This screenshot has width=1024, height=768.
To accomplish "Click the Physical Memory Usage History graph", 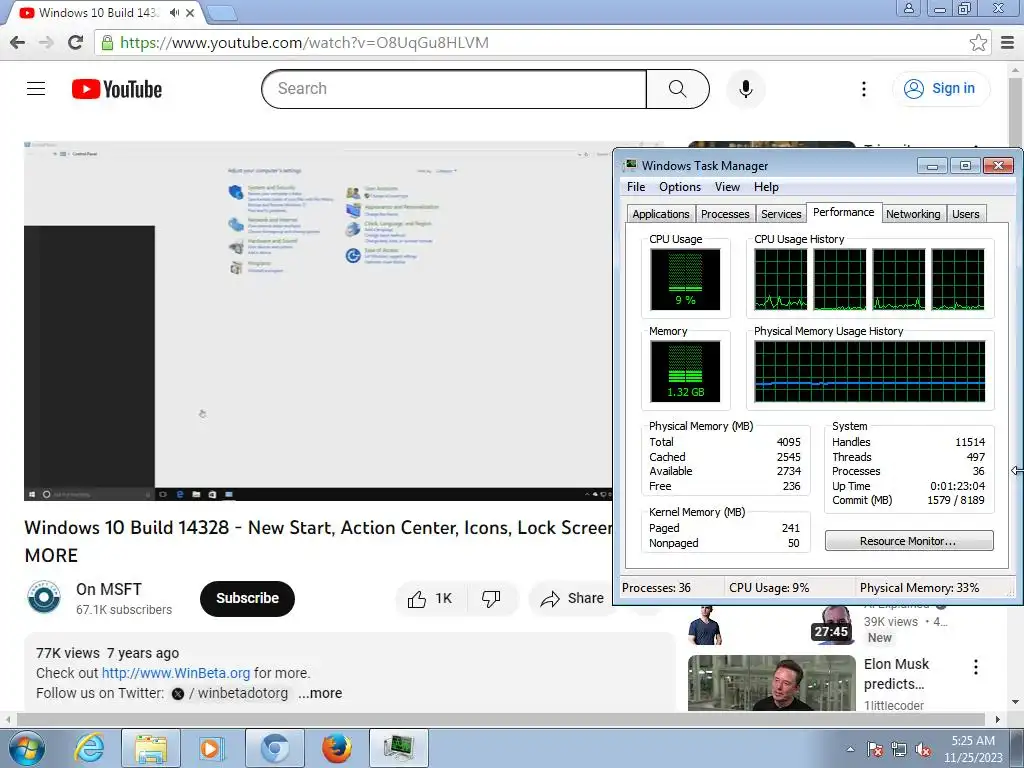I will [870, 372].
